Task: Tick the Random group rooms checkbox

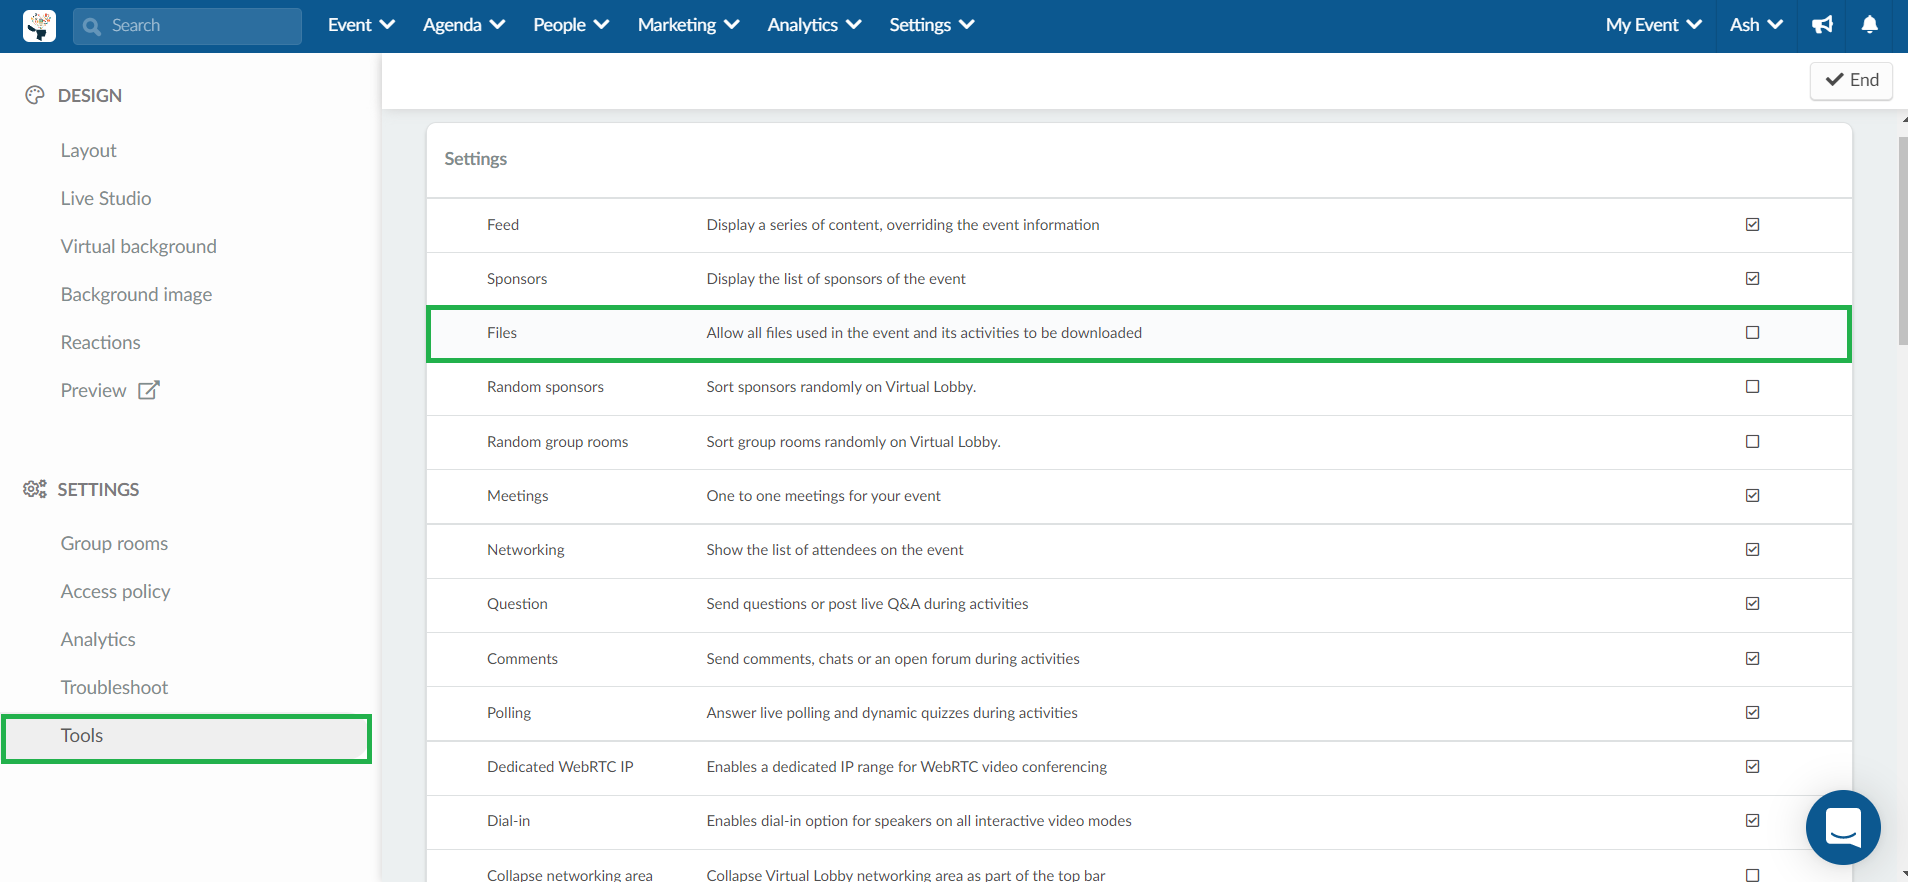Action: 1752,441
